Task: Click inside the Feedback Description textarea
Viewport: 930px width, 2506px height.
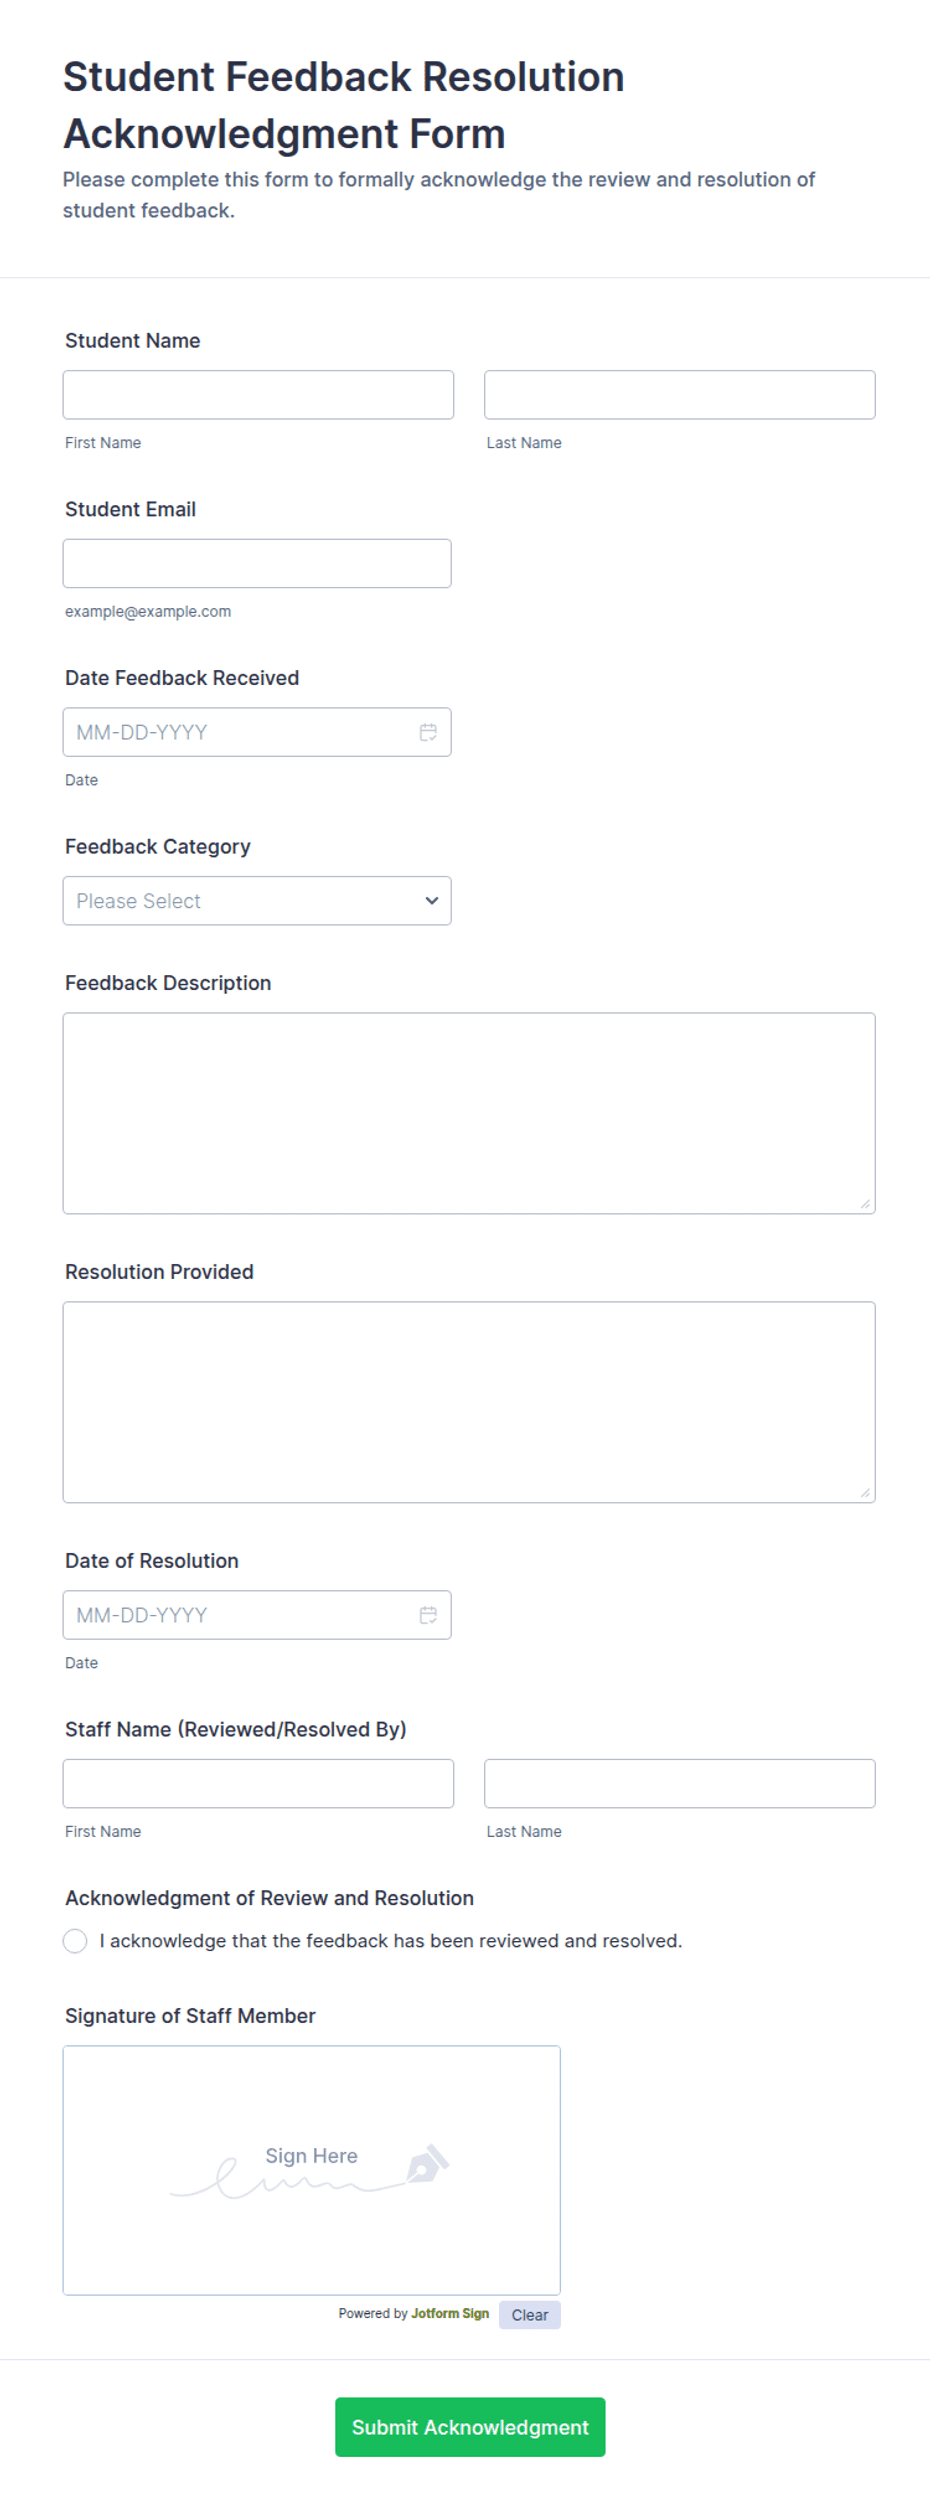Action: (x=469, y=1114)
